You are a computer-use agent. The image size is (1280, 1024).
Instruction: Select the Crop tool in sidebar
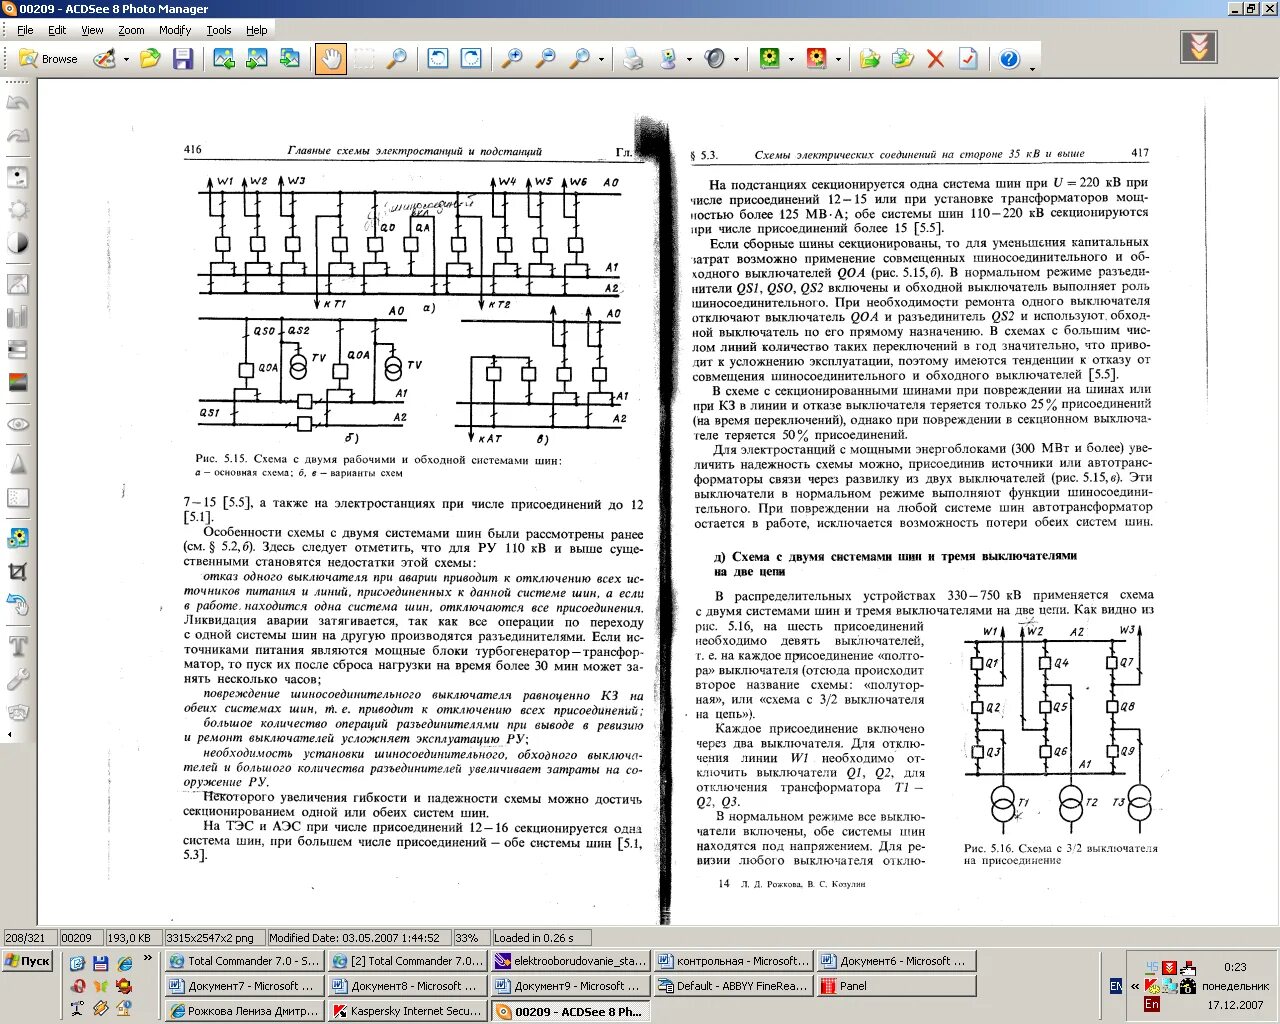[18, 572]
